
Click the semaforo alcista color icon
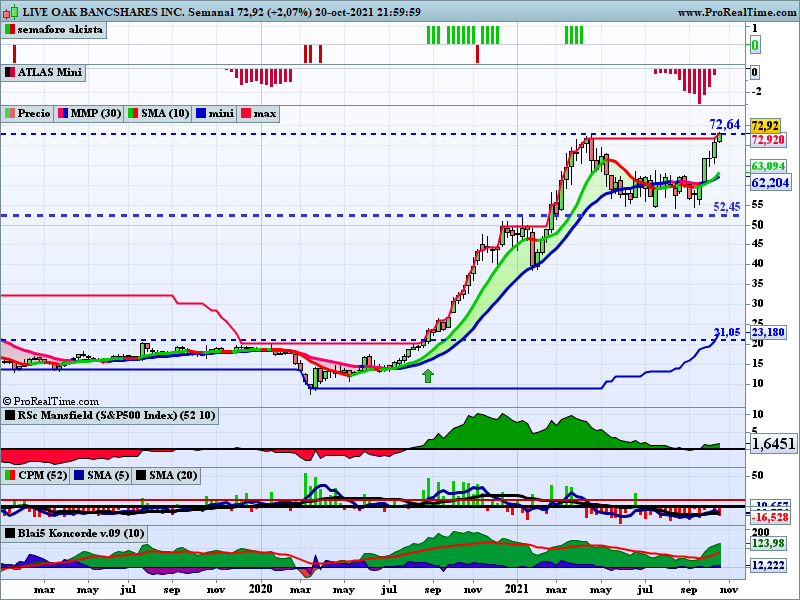(x=10, y=30)
